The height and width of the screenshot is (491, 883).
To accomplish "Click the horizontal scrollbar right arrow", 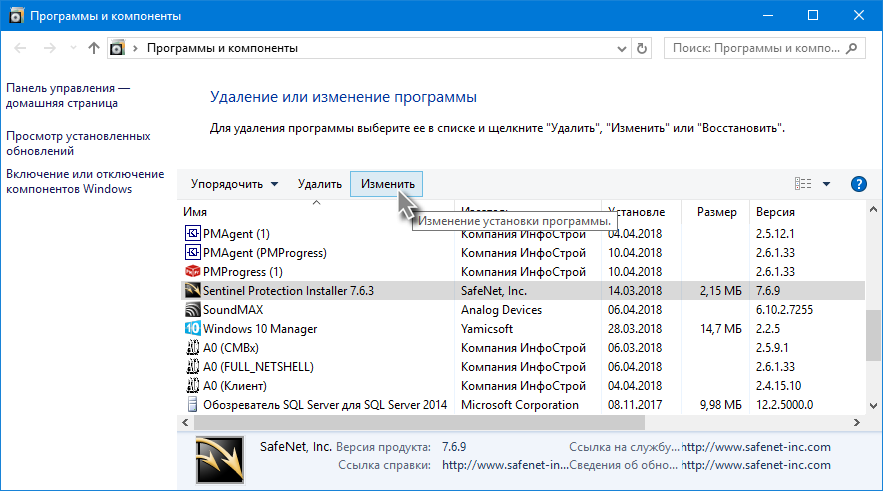I will click(857, 422).
